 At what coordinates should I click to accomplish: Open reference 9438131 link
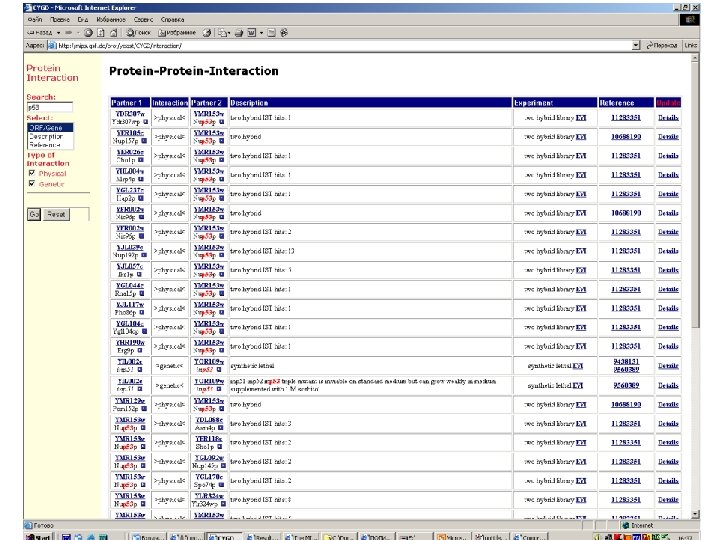626,361
